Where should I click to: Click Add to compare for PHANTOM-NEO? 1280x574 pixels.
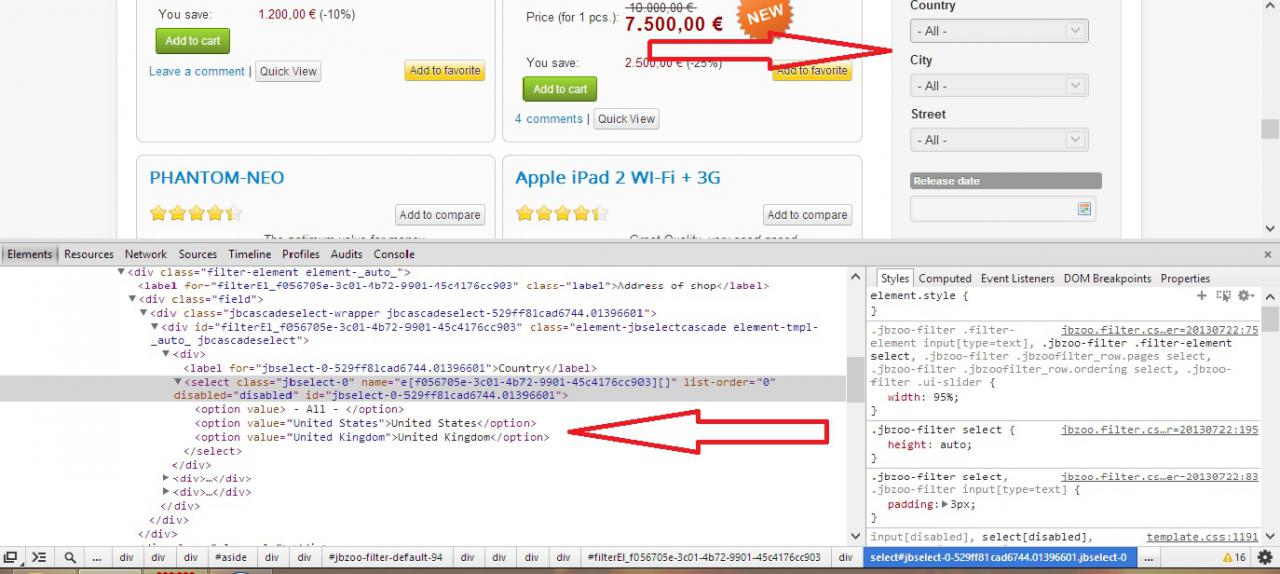[x=440, y=215]
